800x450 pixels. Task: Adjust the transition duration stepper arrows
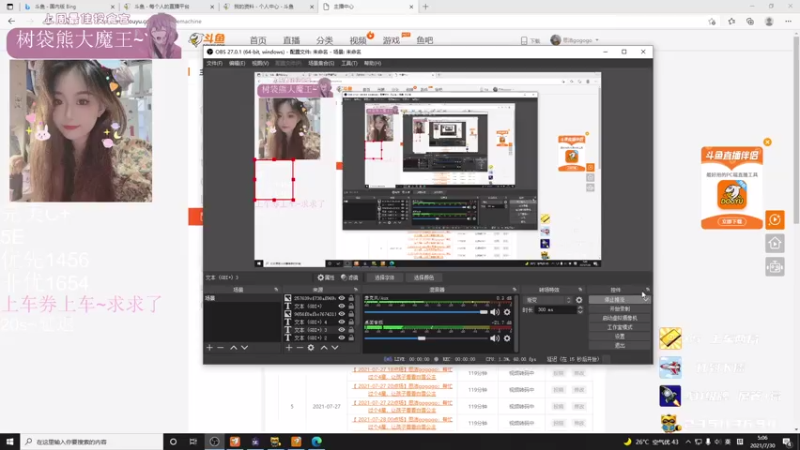click(580, 310)
